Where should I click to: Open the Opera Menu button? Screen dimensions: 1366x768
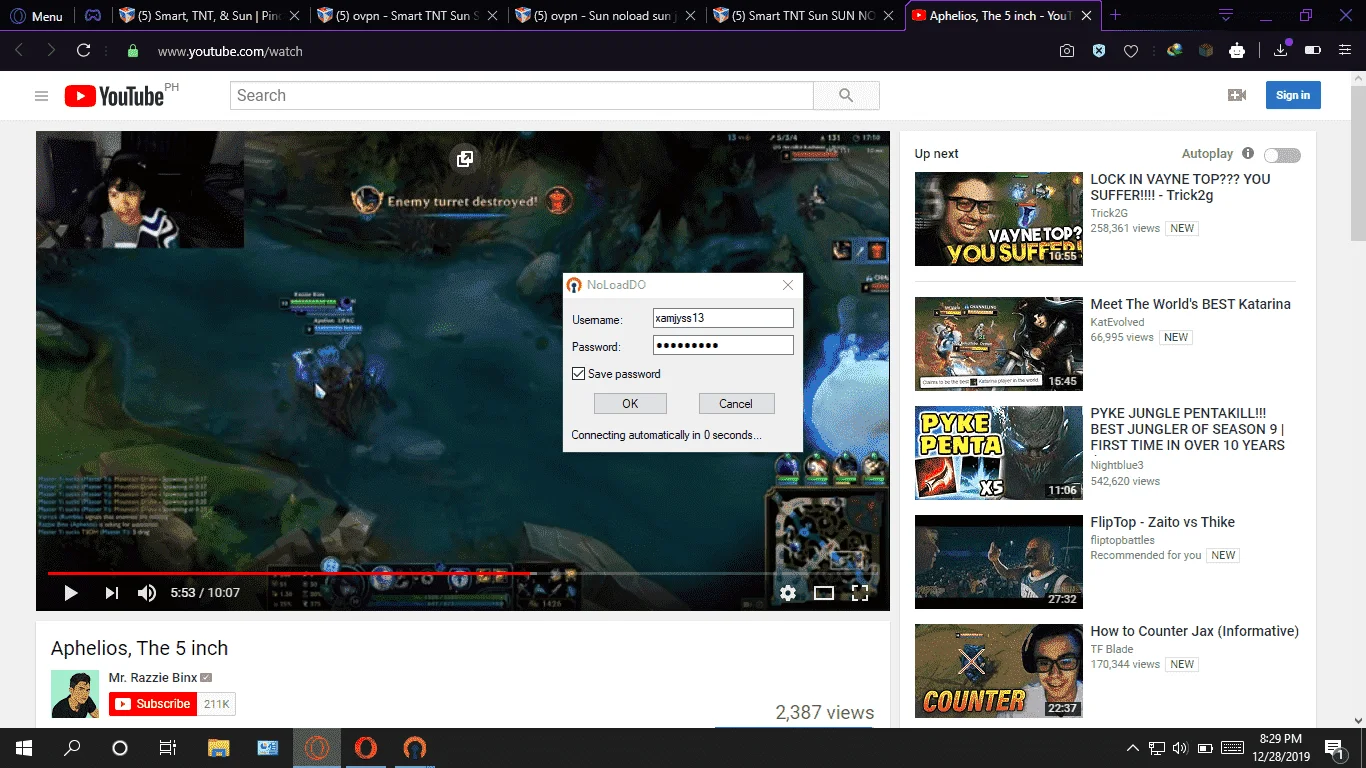pyautogui.click(x=37, y=16)
